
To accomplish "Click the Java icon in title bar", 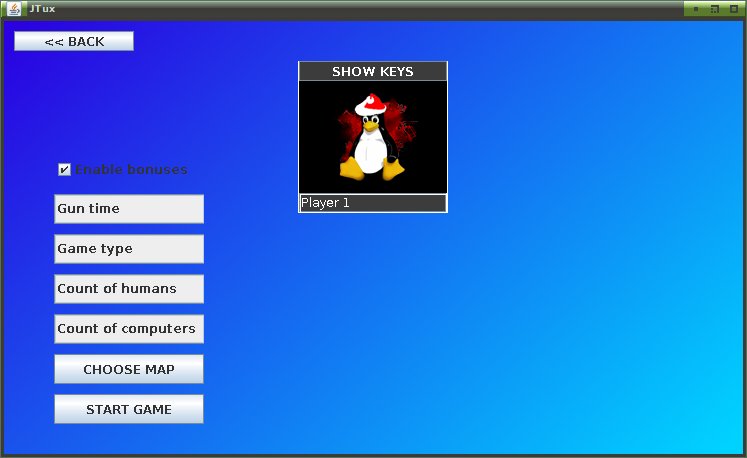I will (x=14, y=9).
